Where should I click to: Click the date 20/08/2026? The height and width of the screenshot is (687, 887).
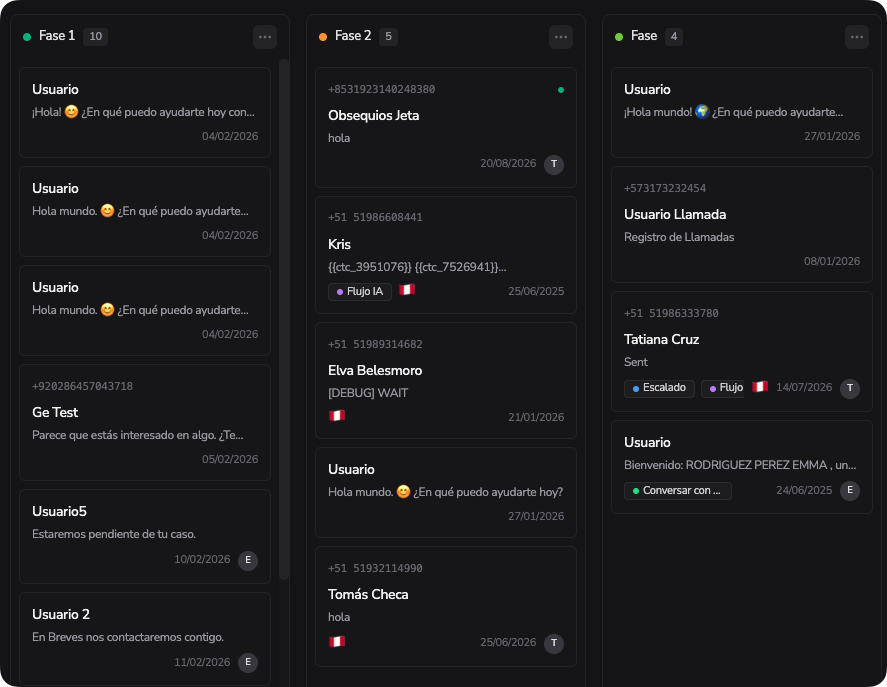(508, 164)
